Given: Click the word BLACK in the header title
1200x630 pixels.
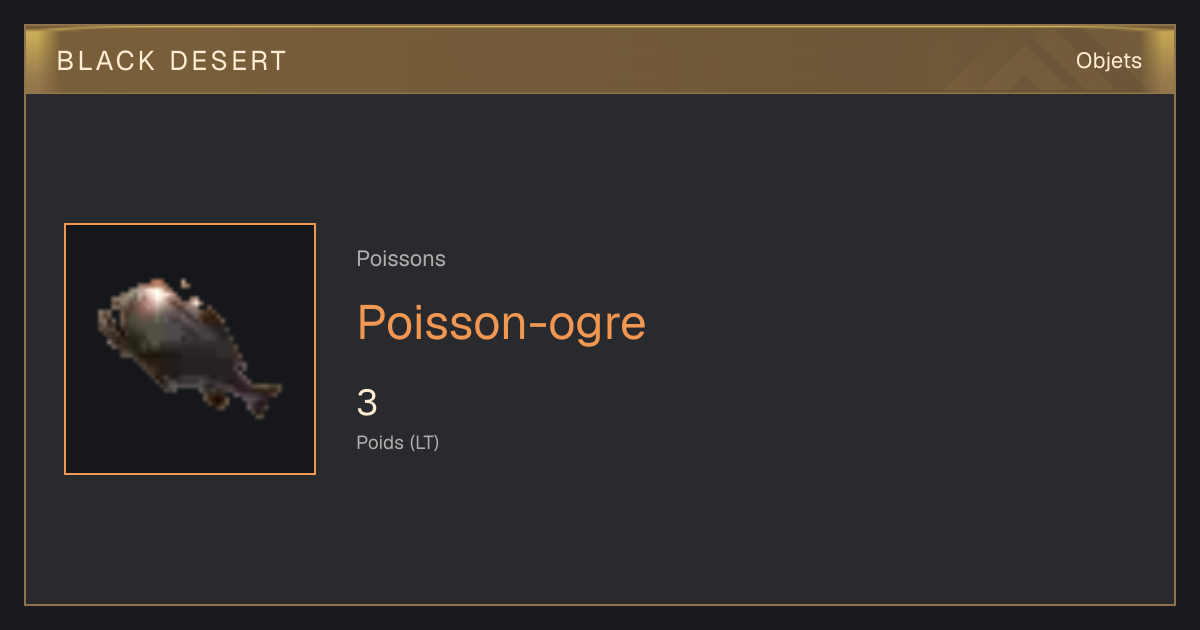Looking at the screenshot, I should 100,61.
